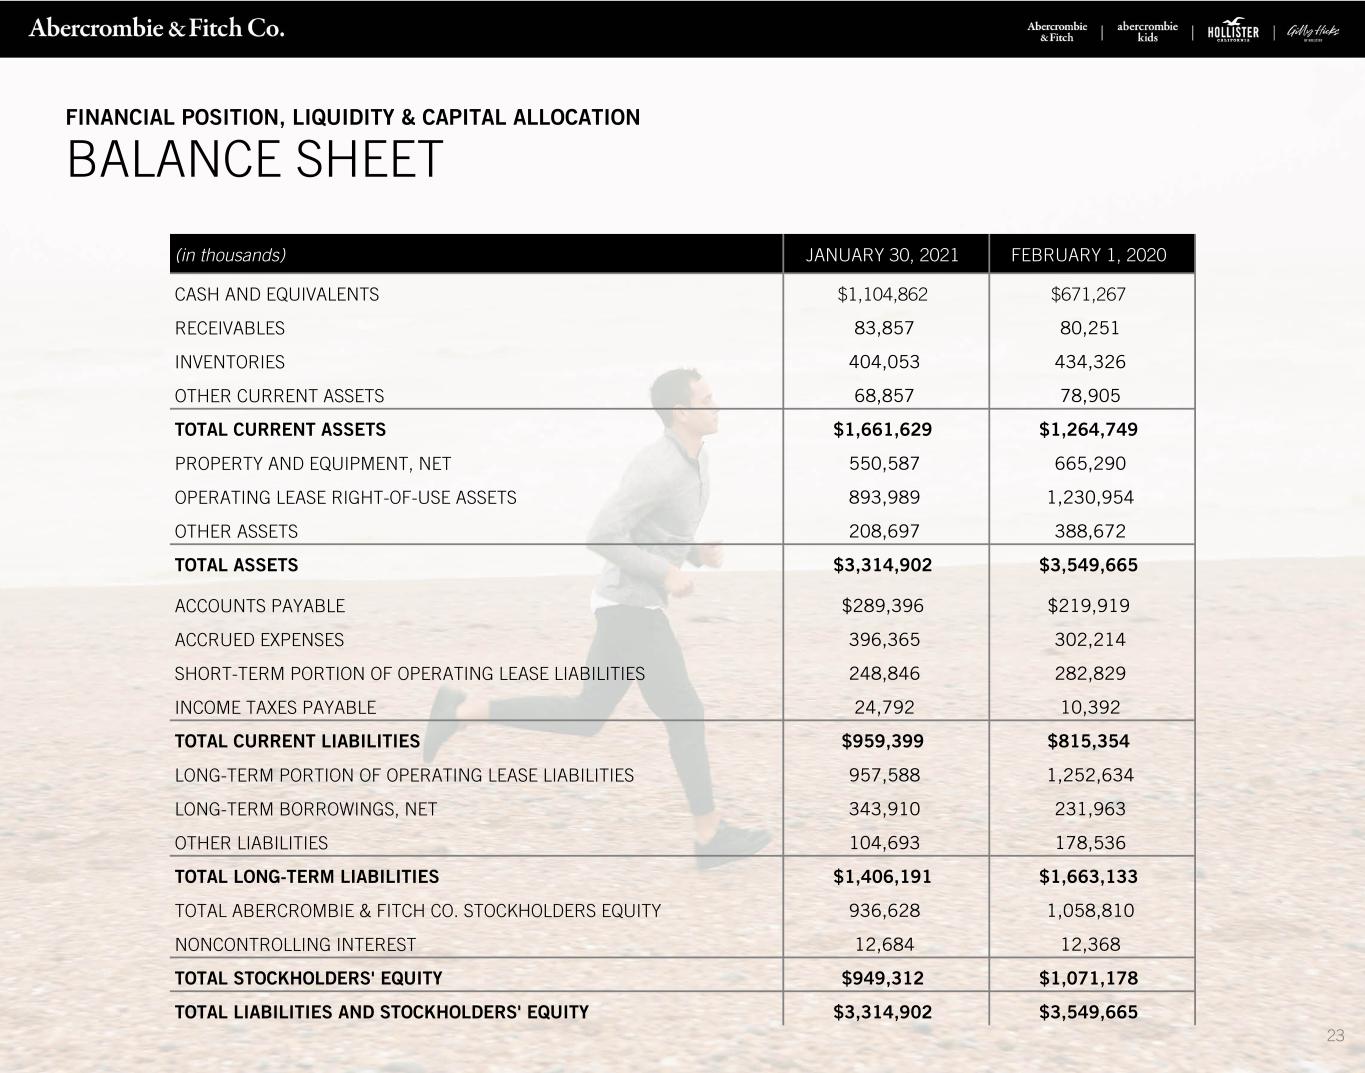This screenshot has width=1365, height=1073.
Task: Select TOTAL ABERCROMBIE & FITCH CO. STOCKHOLDERS EQUITY label
Action: [418, 911]
